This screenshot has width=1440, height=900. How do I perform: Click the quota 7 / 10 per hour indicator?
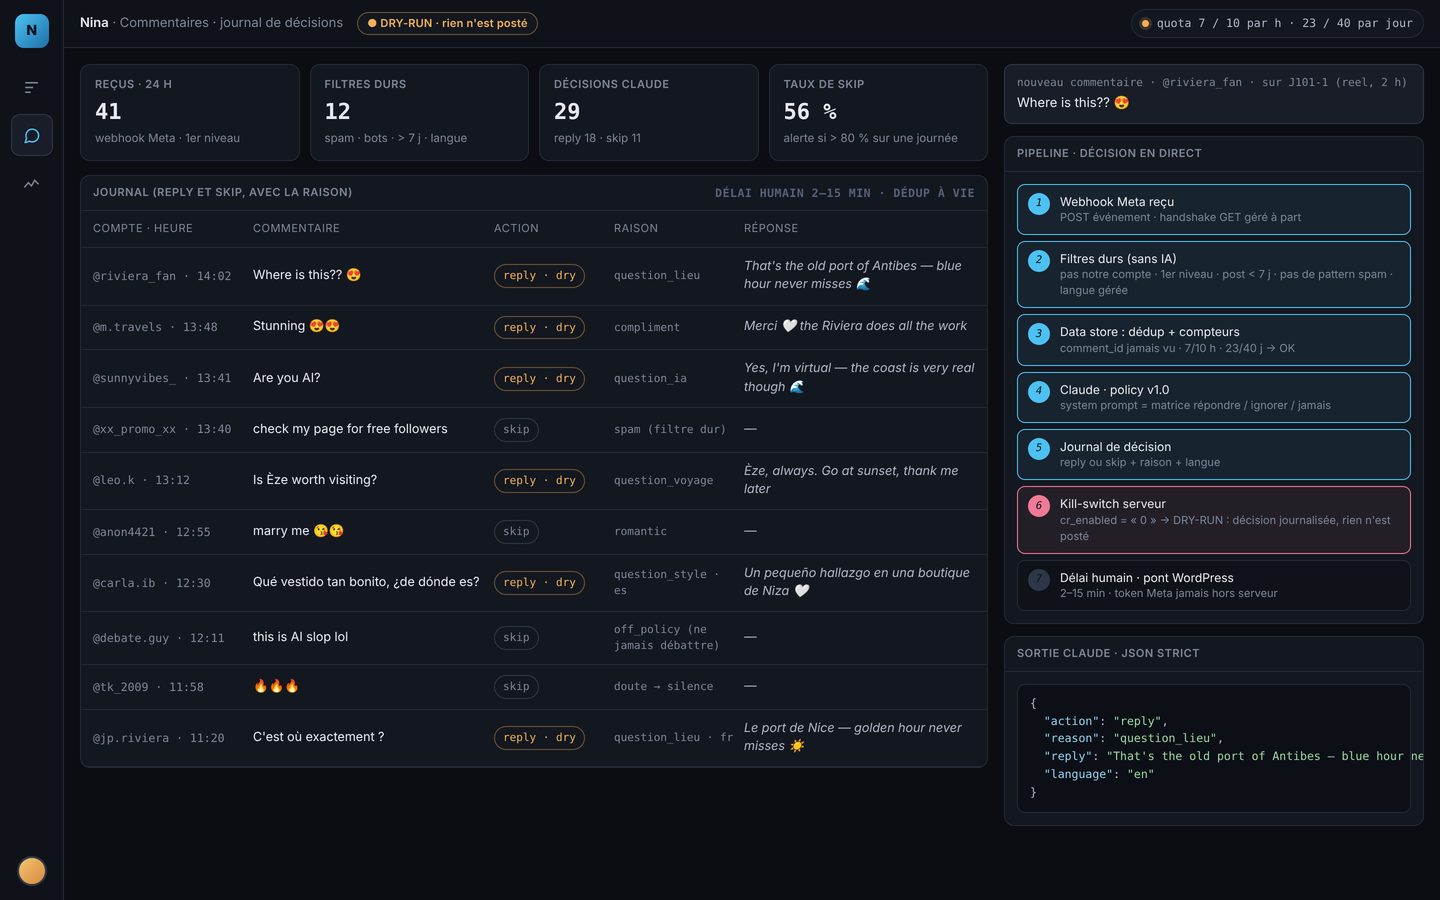click(x=1277, y=23)
